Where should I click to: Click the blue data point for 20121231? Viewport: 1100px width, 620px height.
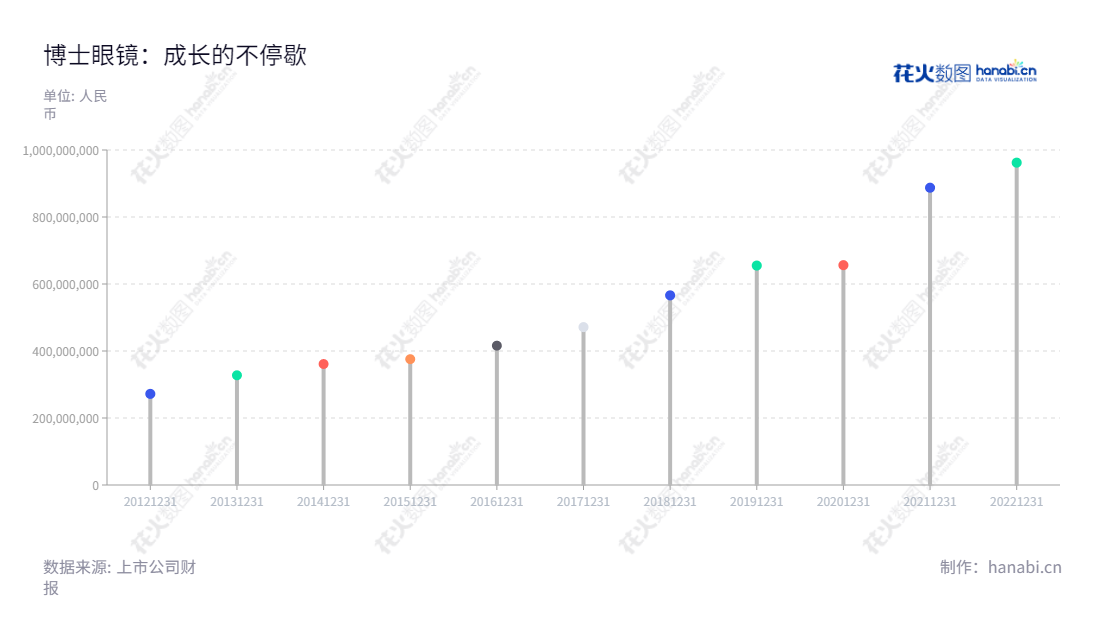point(150,394)
